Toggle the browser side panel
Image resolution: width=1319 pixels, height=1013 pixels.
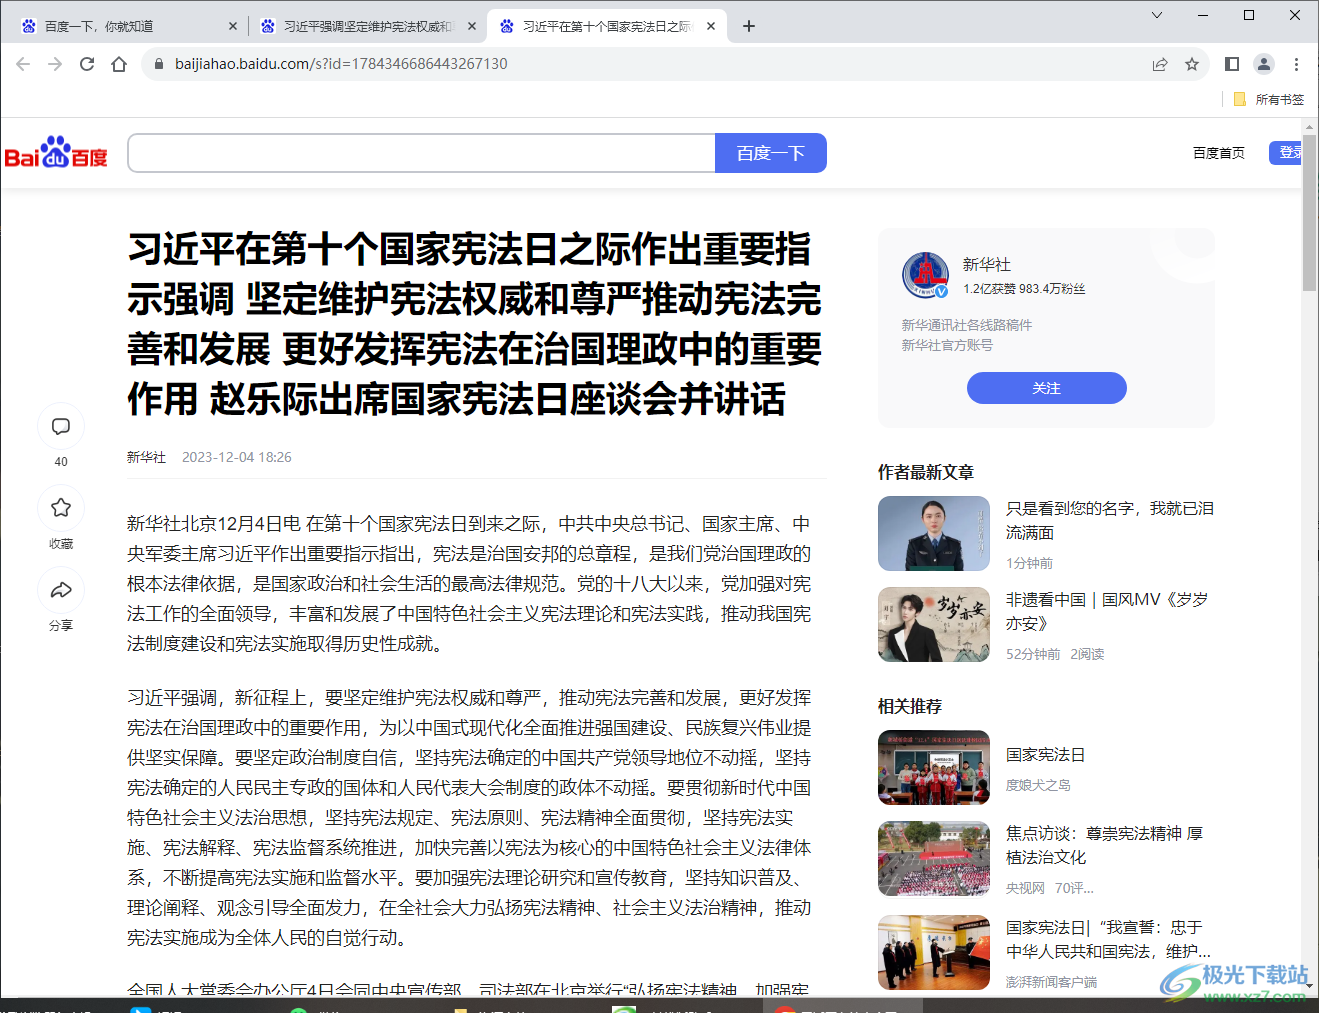1232,64
